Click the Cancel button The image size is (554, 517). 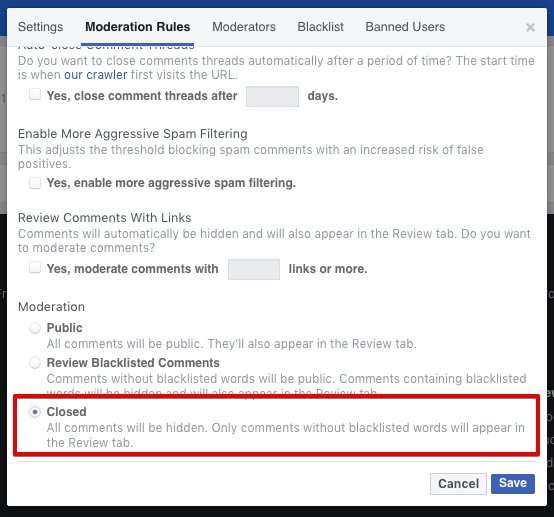458,484
